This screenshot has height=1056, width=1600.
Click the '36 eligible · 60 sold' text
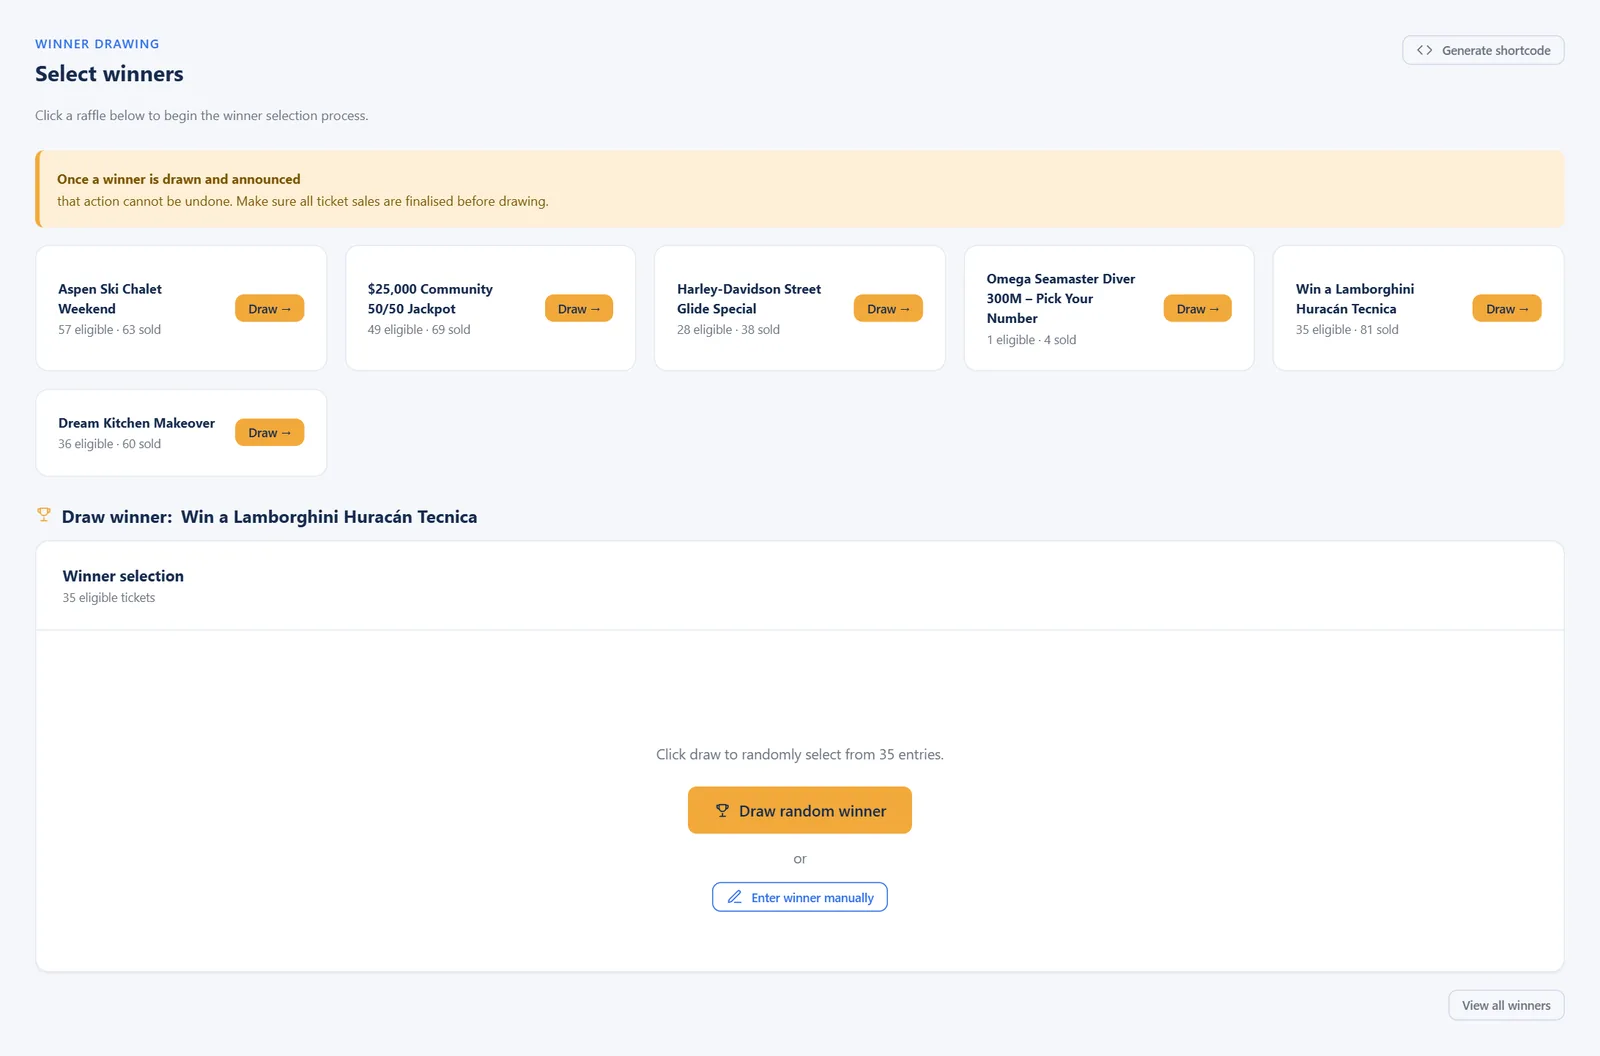click(110, 444)
